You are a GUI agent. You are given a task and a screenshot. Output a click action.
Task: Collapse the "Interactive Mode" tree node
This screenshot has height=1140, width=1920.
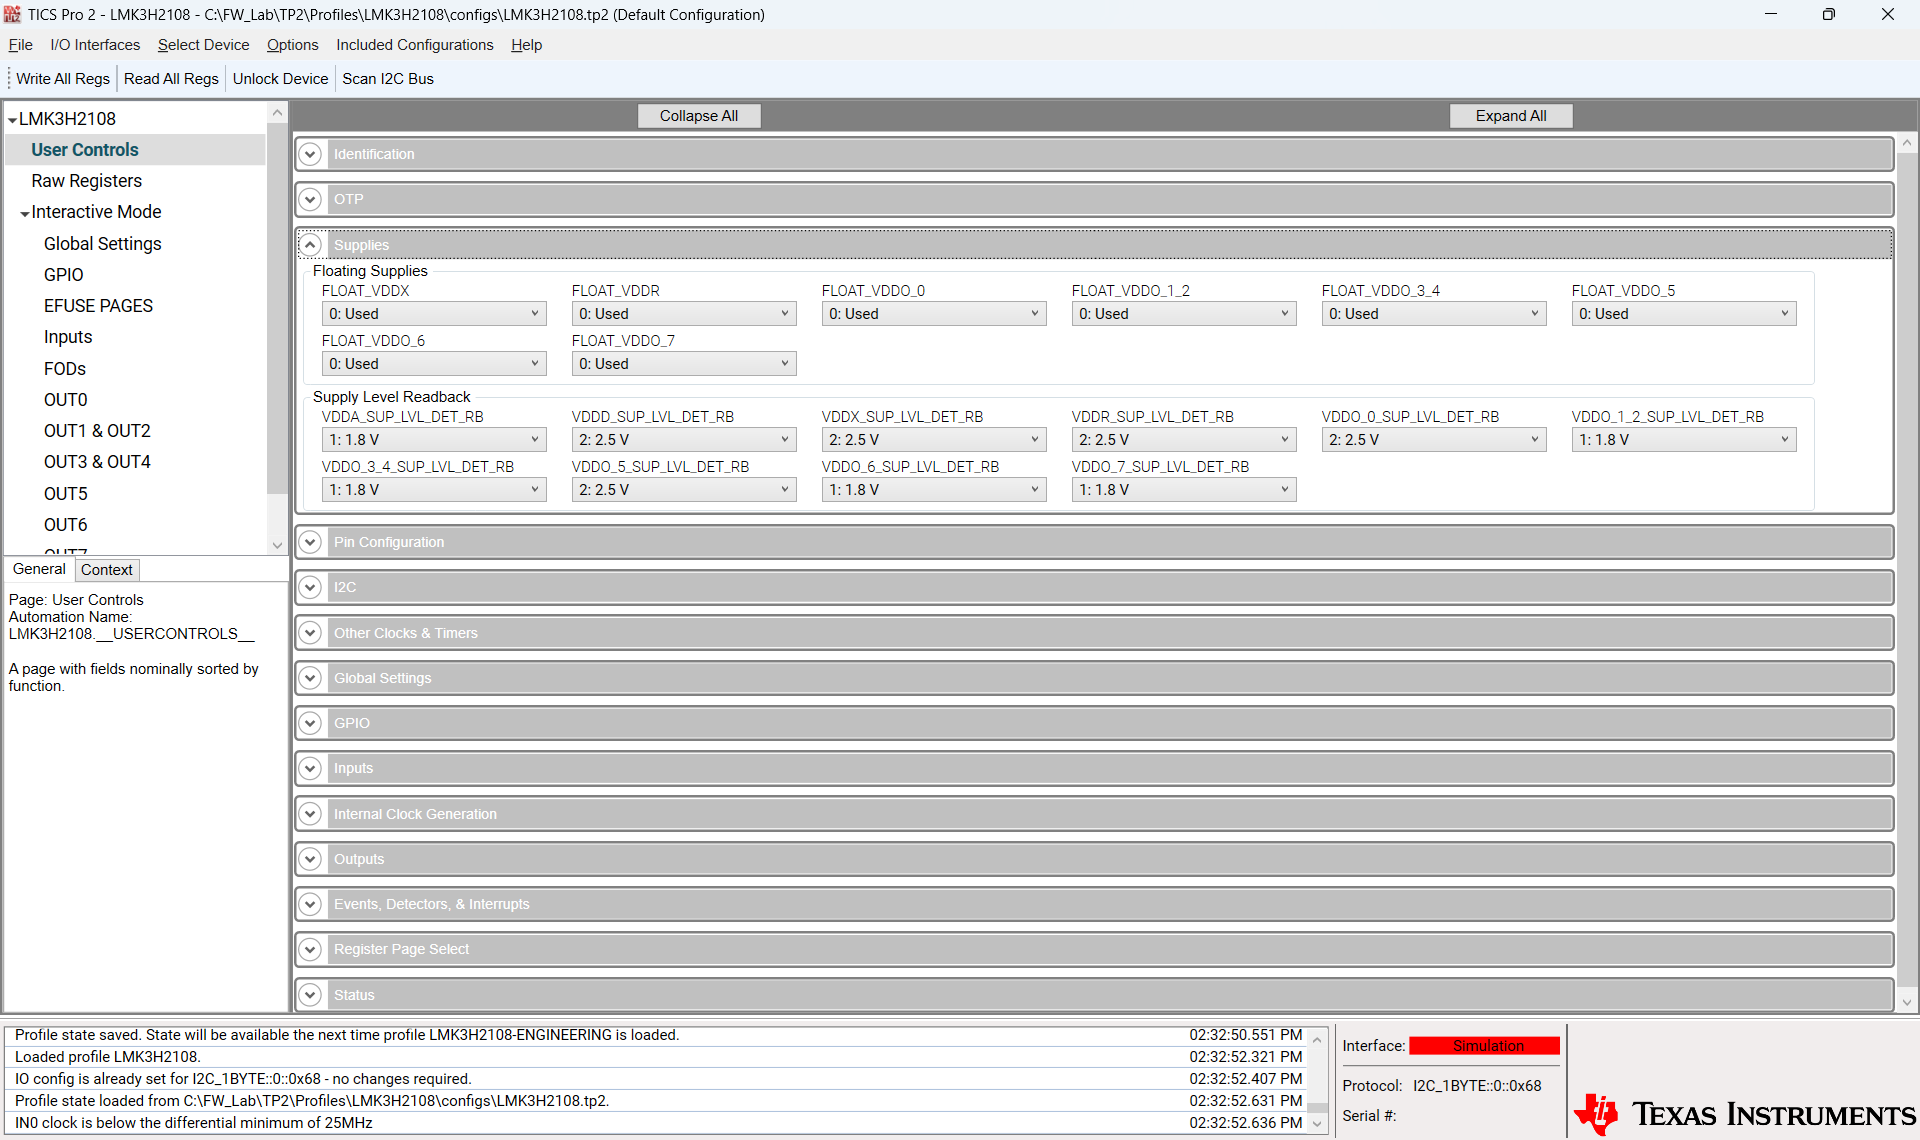pos(25,211)
